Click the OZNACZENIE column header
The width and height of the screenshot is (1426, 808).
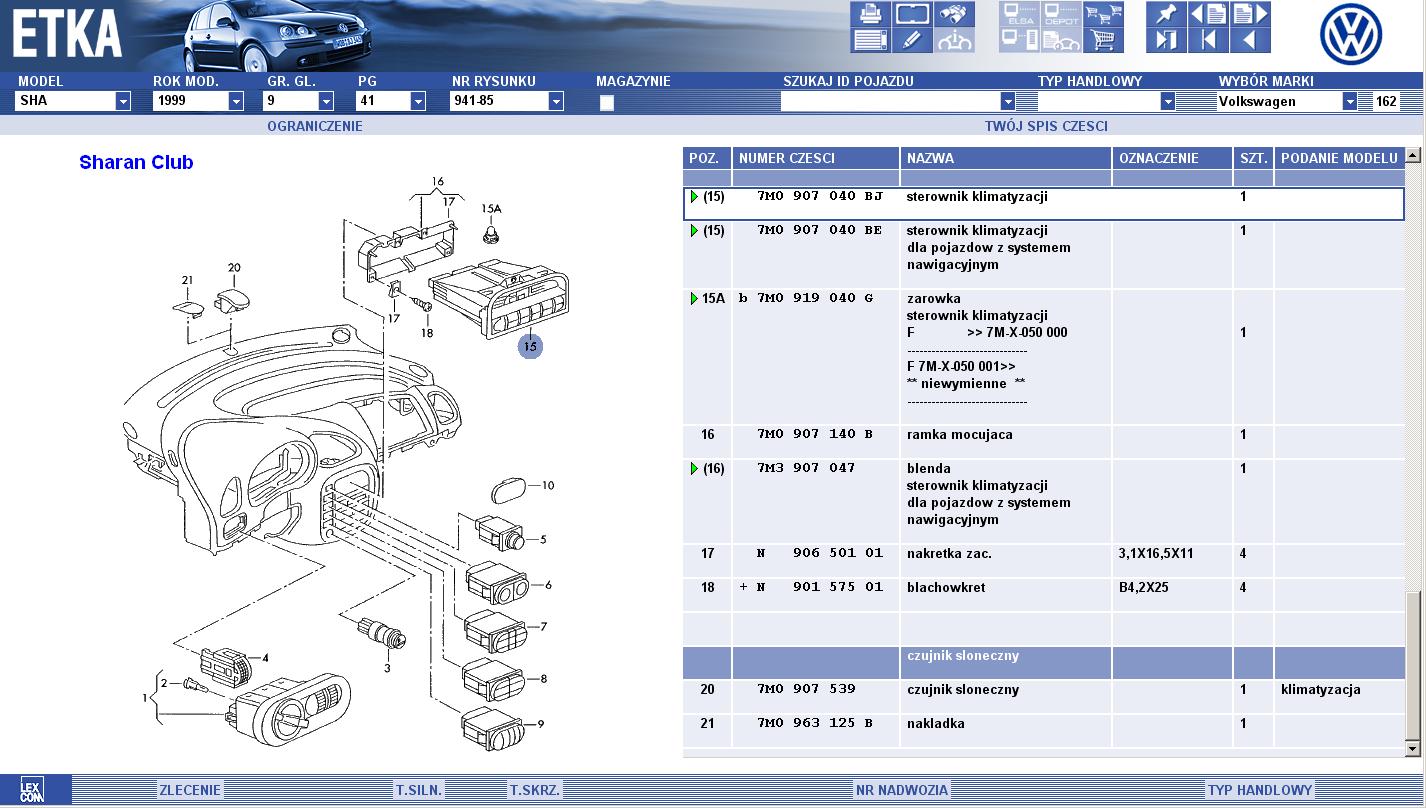(1172, 158)
